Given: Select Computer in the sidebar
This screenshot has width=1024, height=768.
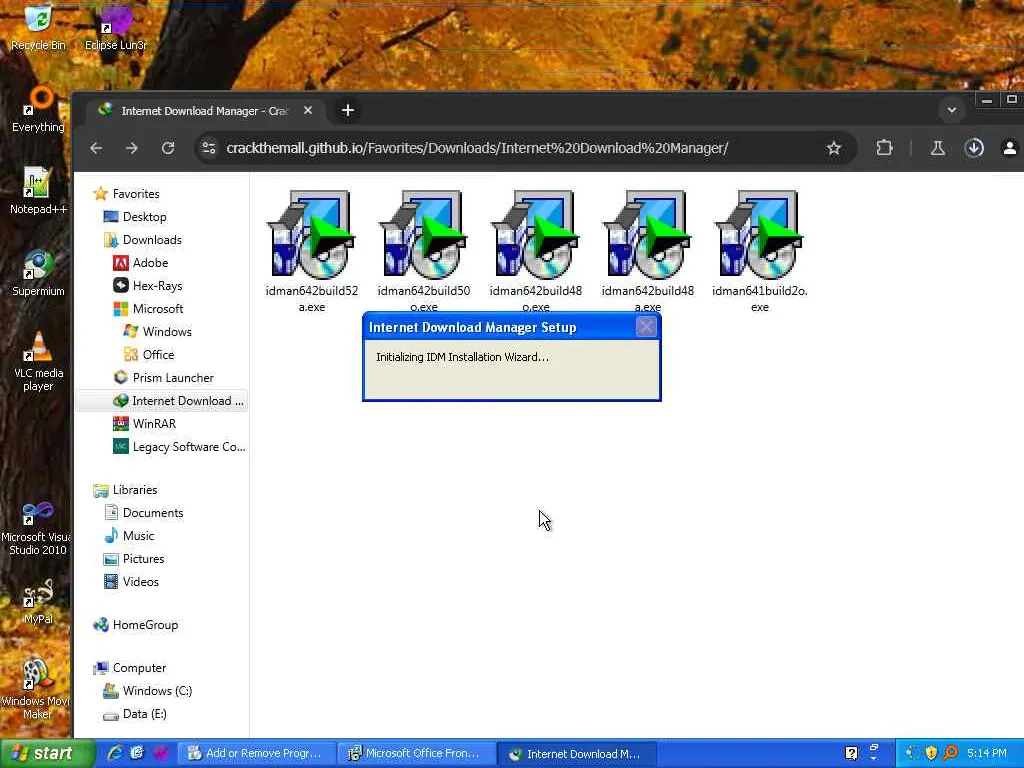Looking at the screenshot, I should point(129,668).
